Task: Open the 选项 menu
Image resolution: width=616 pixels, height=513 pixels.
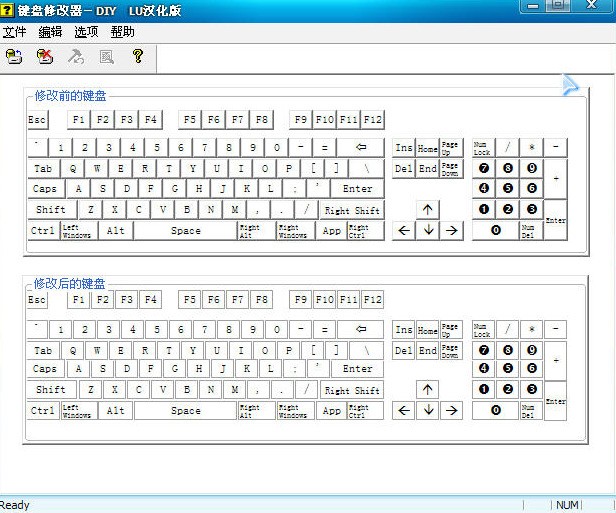Action: click(x=86, y=32)
